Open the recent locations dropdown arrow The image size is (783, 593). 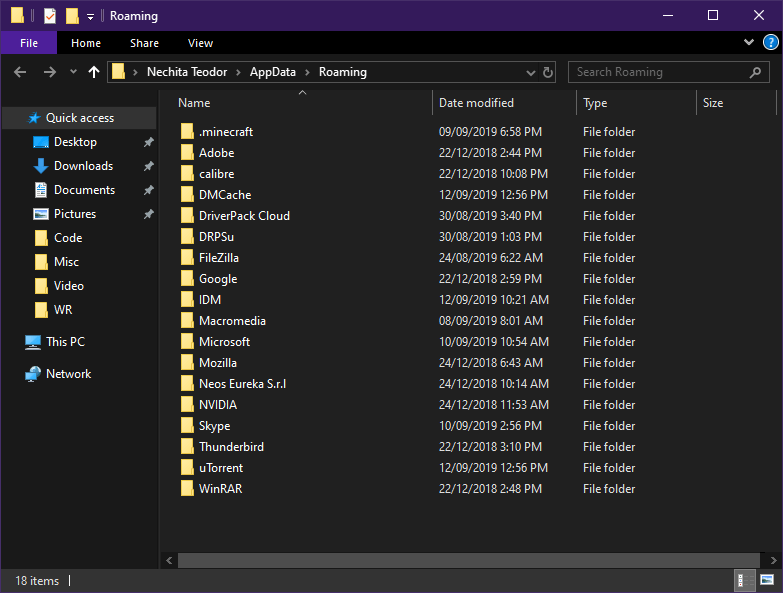tap(73, 72)
